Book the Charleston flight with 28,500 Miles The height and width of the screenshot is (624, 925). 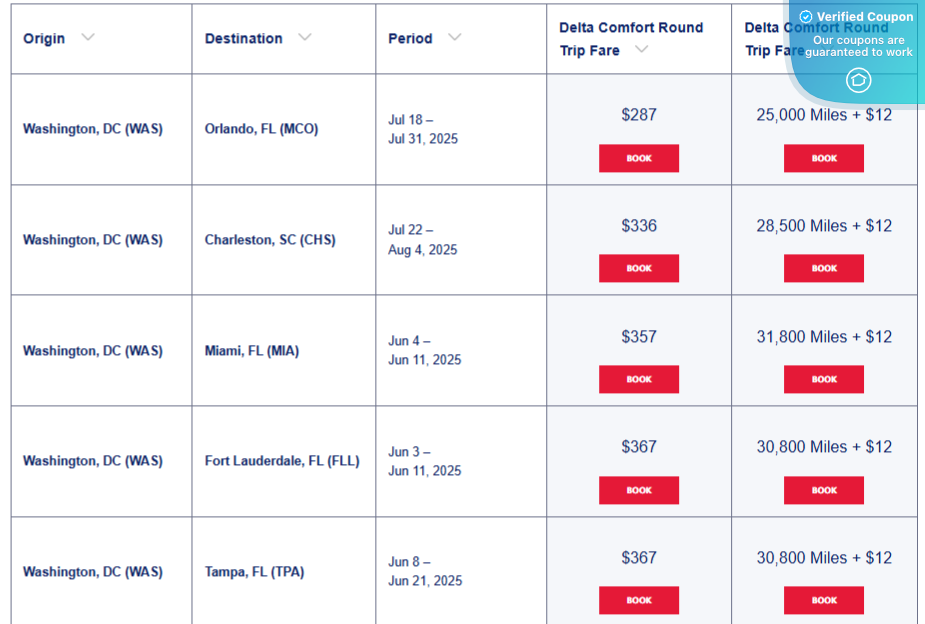823,268
